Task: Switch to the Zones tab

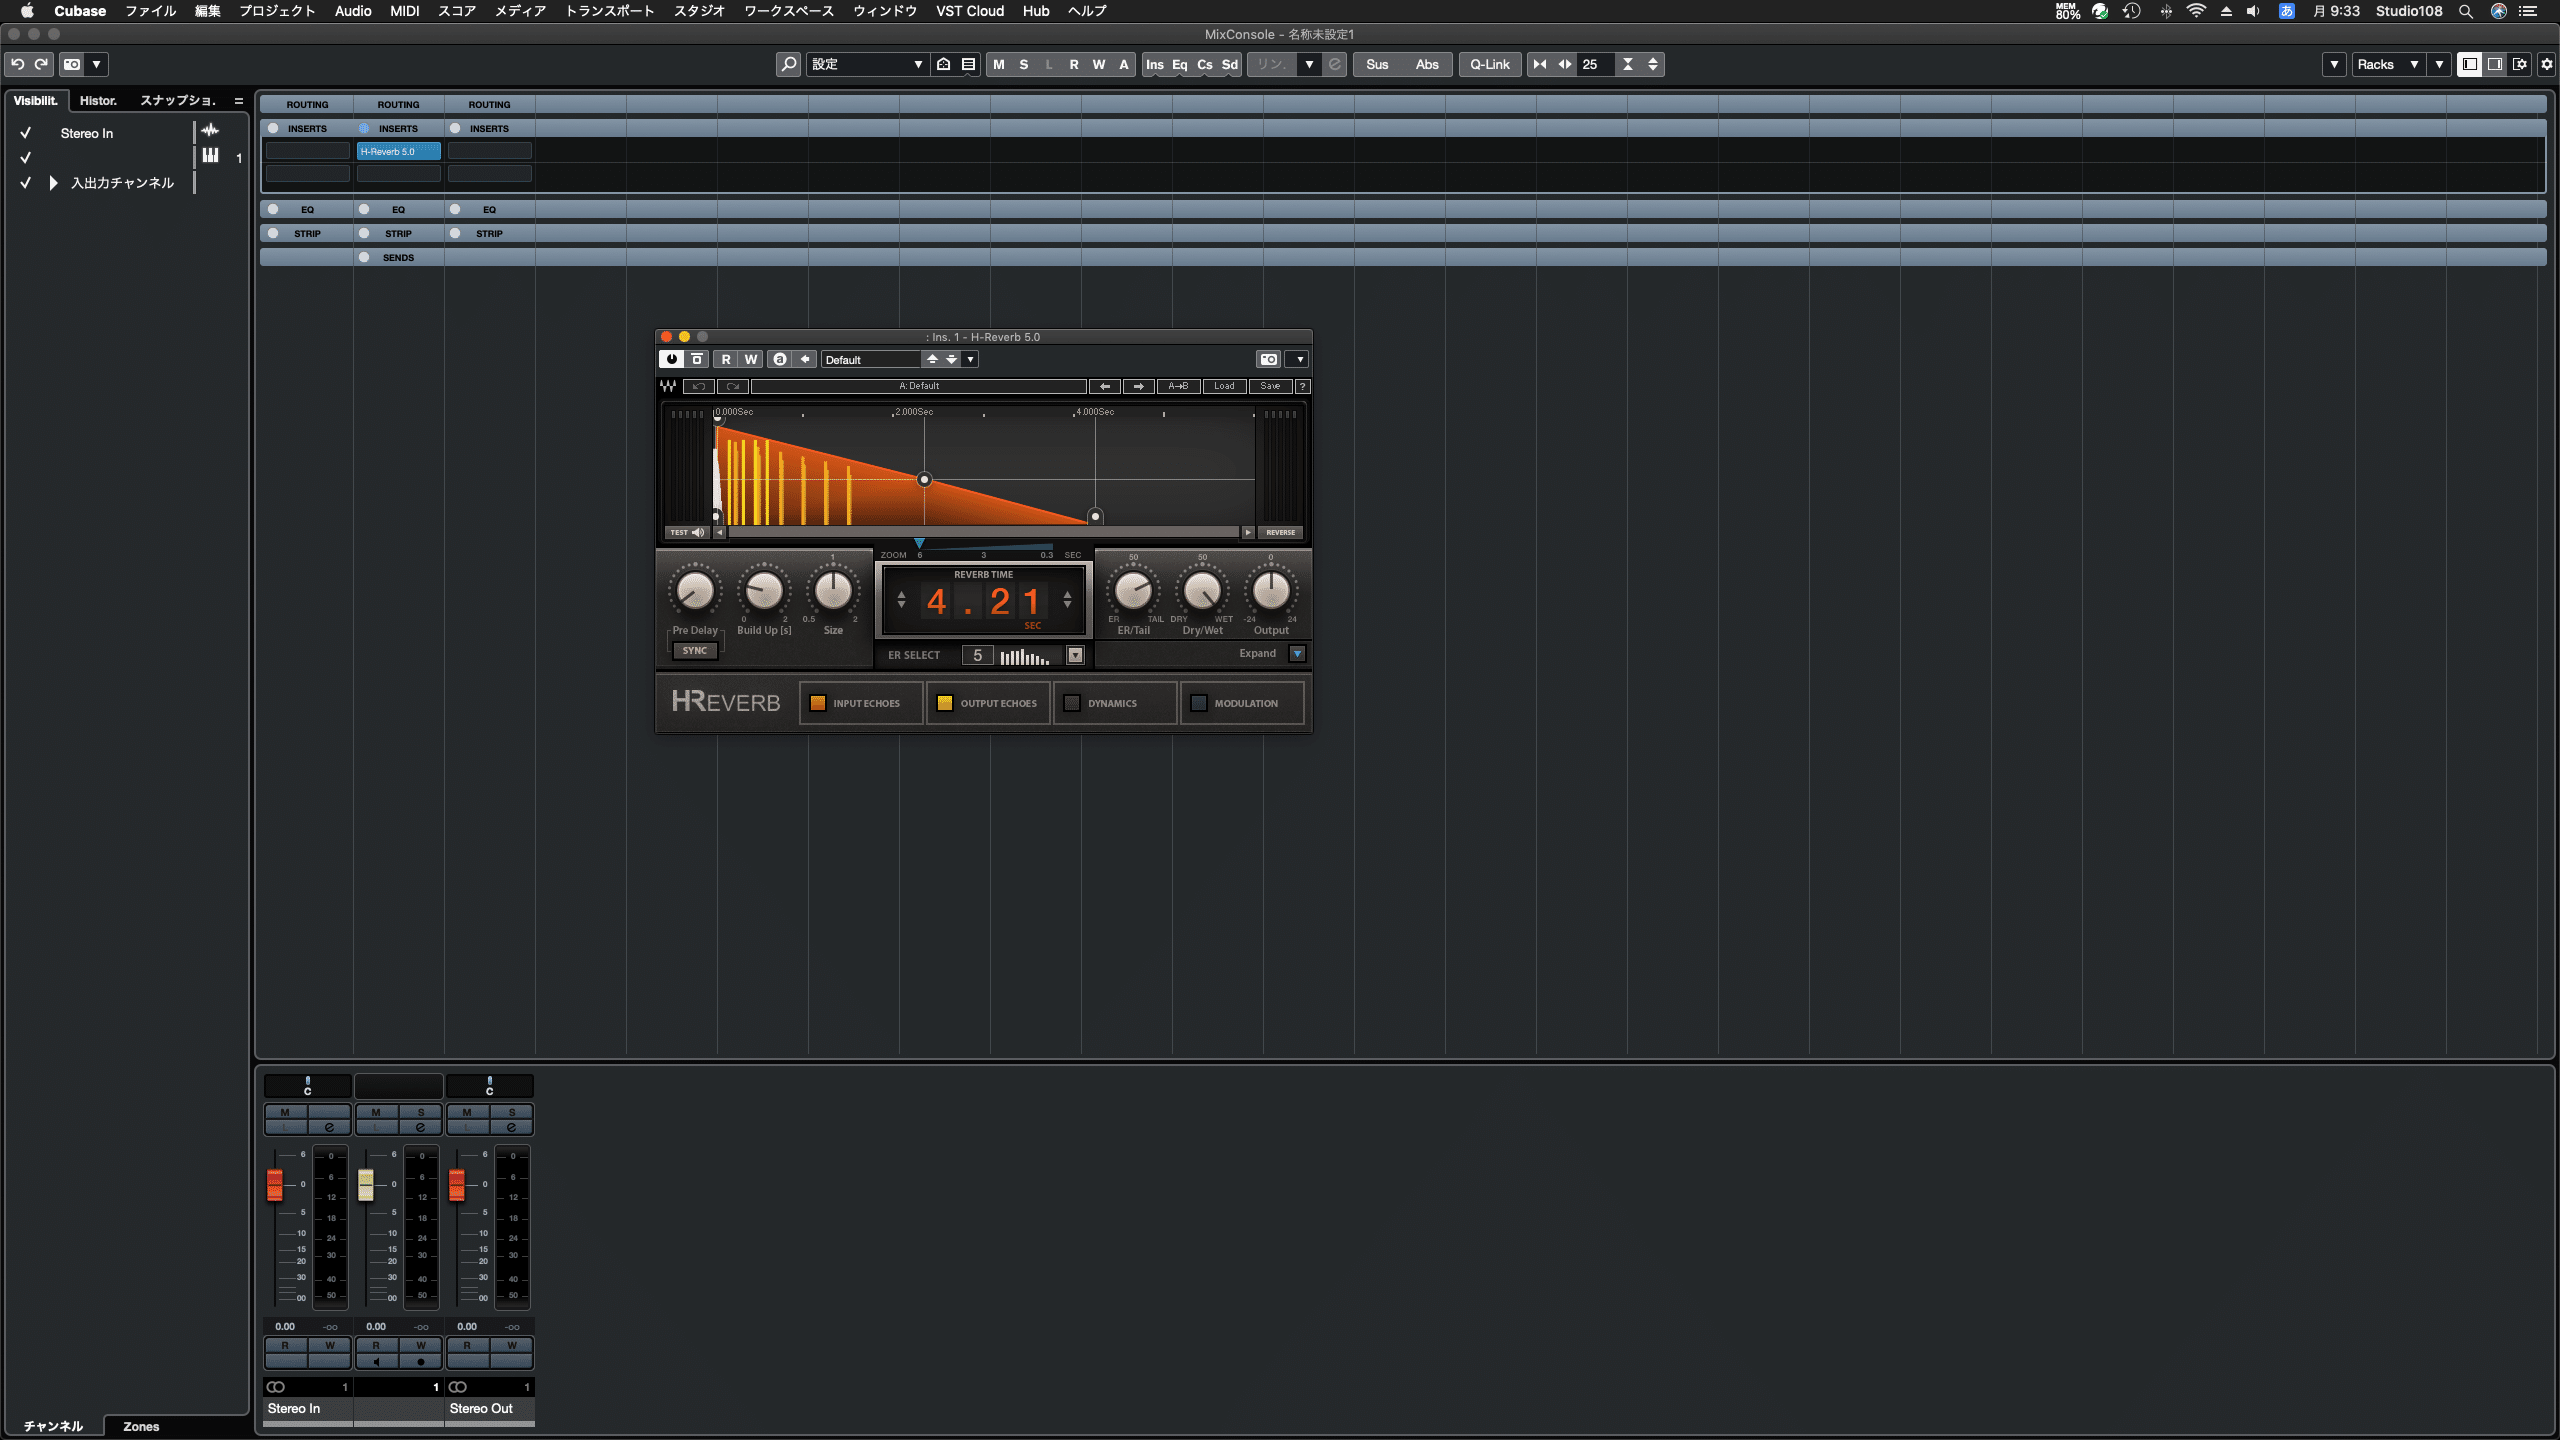Action: (141, 1426)
